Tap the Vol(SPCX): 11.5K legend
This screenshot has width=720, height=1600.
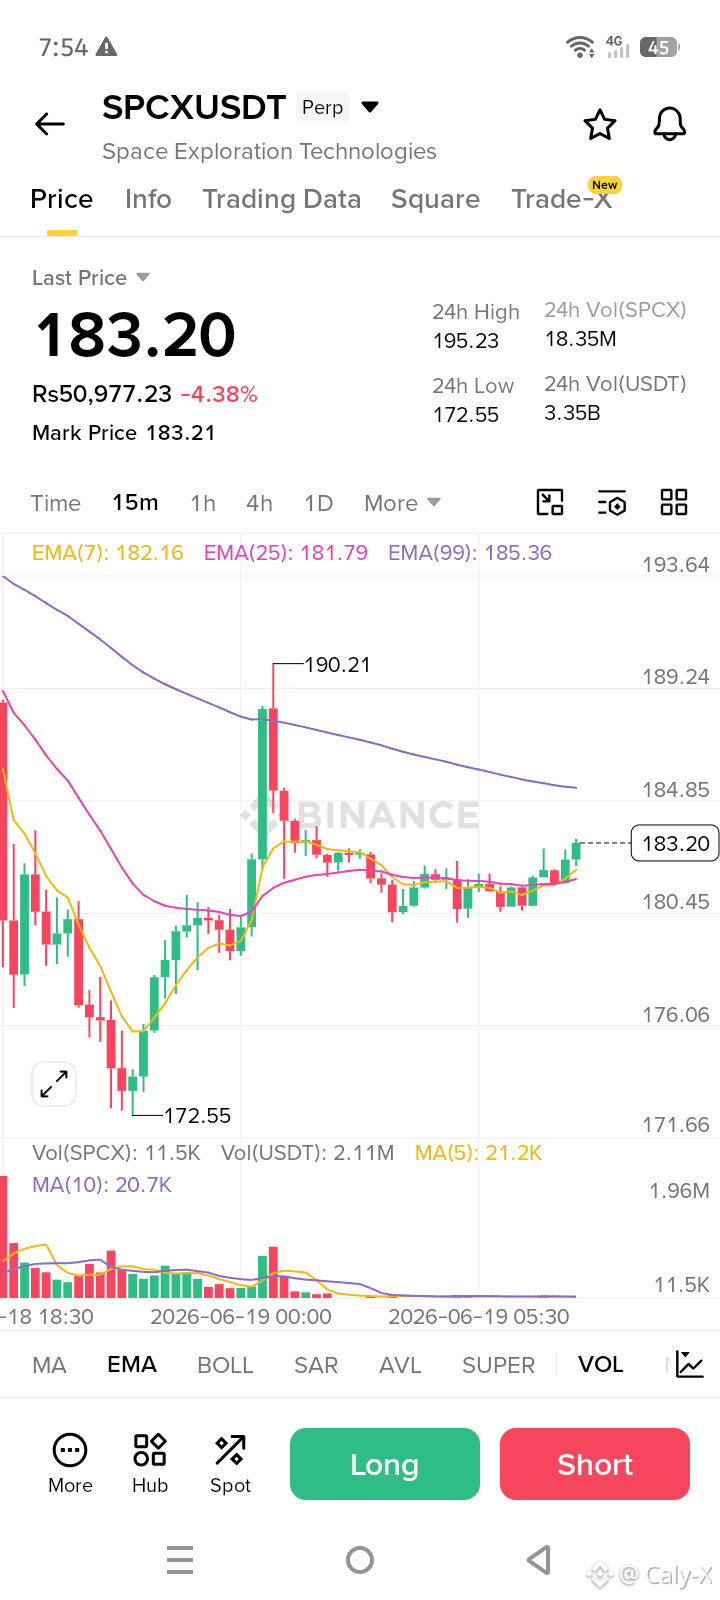pos(116,1153)
